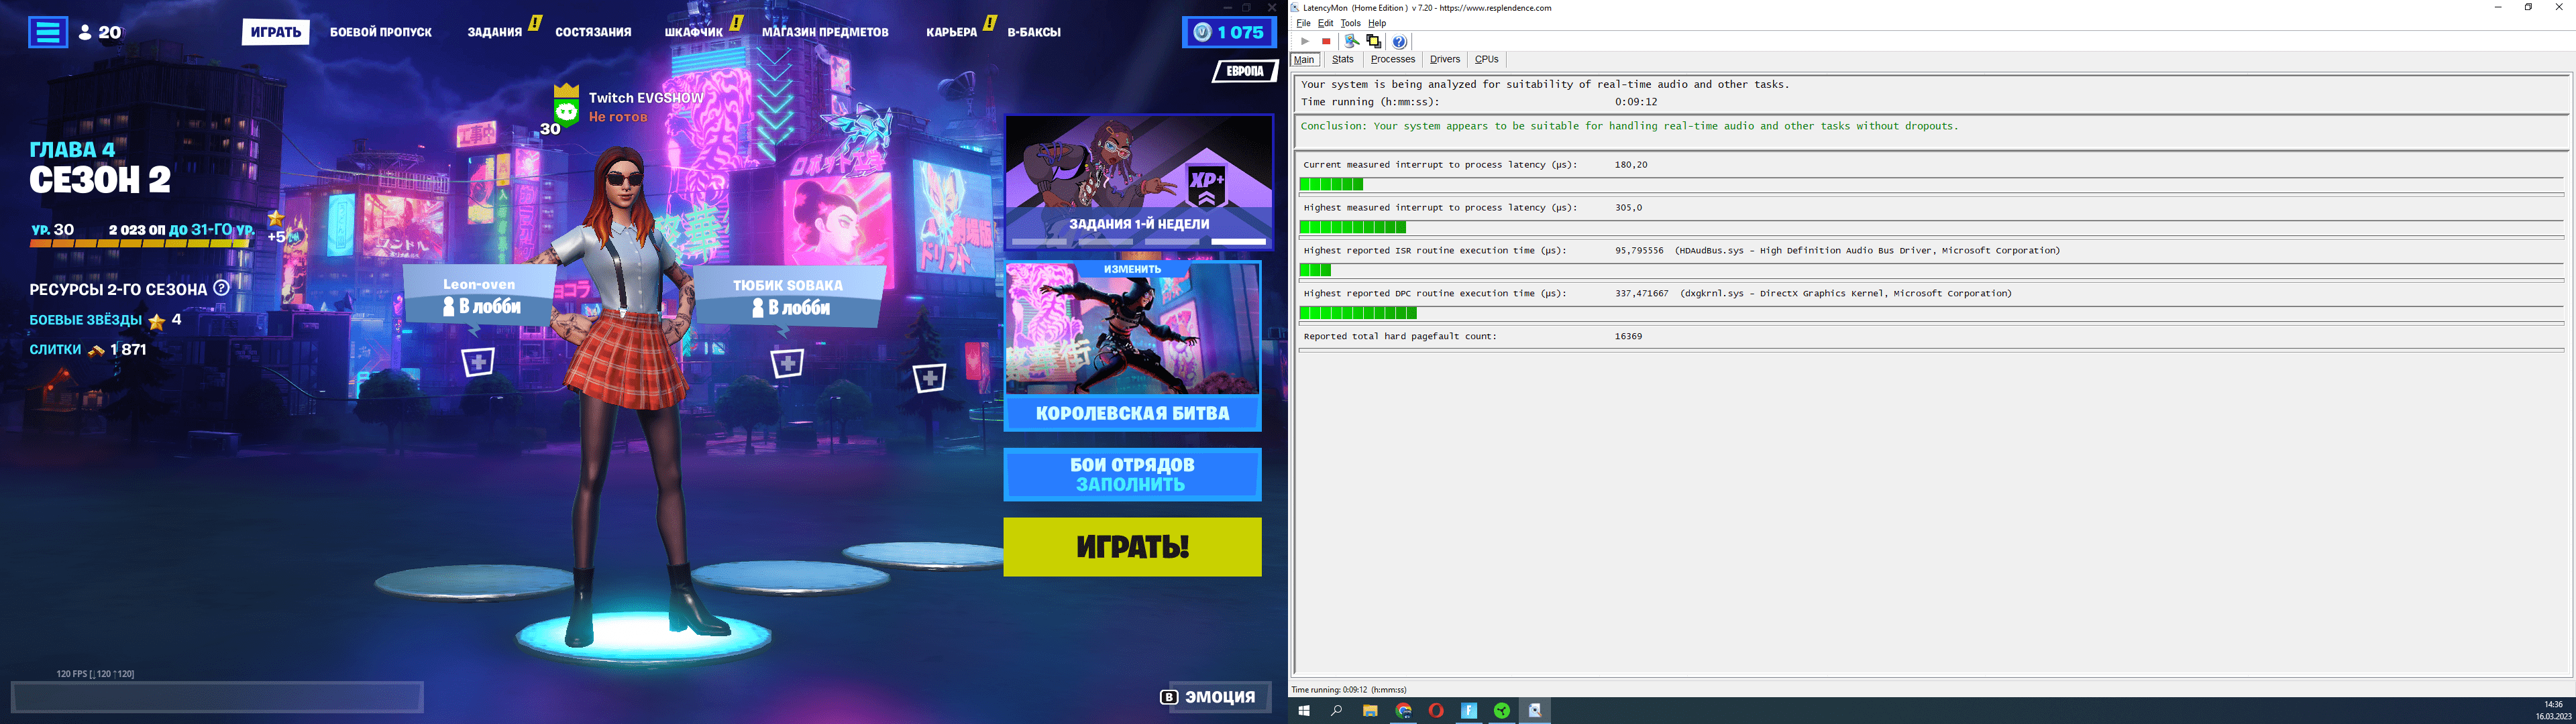This screenshot has width=2576, height=724.
Task: Switch to the ЗАДАНИЯ tab
Action: pos(495,32)
